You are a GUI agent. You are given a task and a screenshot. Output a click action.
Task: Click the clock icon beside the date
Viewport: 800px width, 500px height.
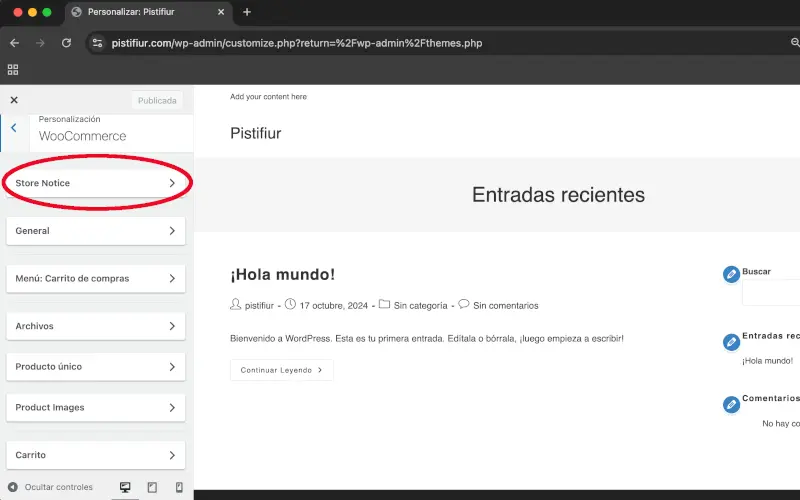click(x=290, y=305)
